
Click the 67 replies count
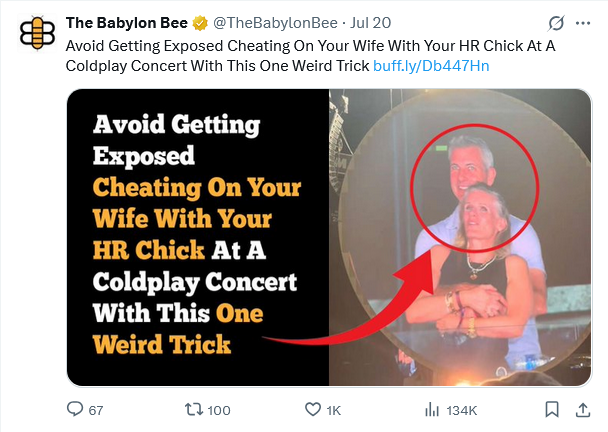[96, 410]
